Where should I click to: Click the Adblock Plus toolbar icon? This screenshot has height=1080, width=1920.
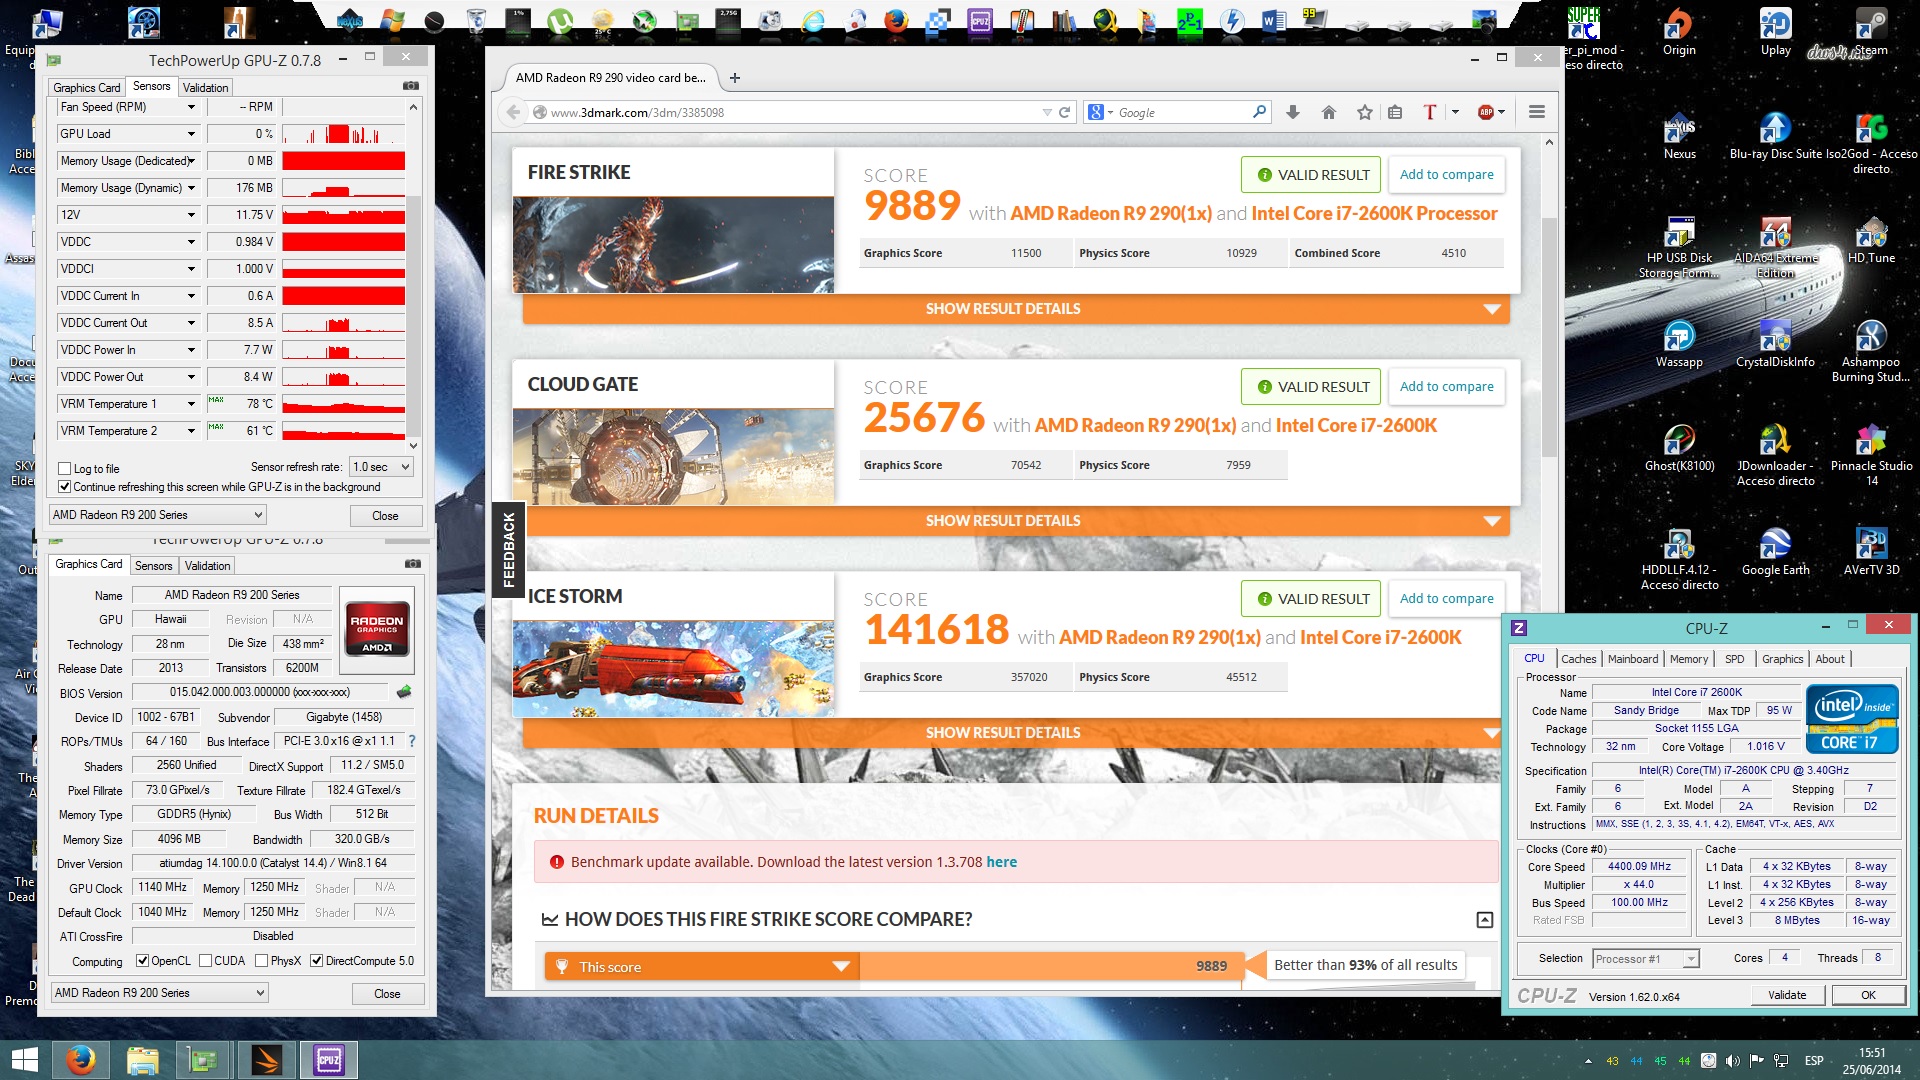[1486, 112]
